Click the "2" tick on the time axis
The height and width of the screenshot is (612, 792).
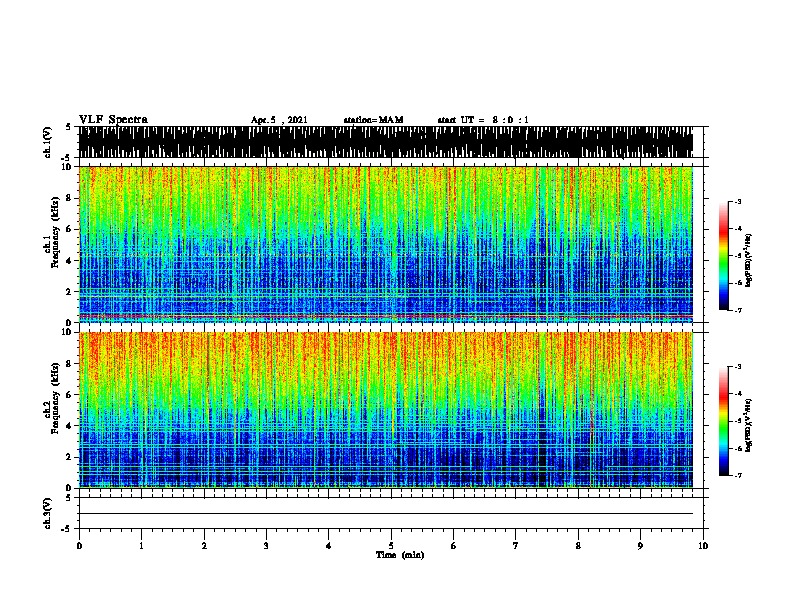click(x=204, y=545)
